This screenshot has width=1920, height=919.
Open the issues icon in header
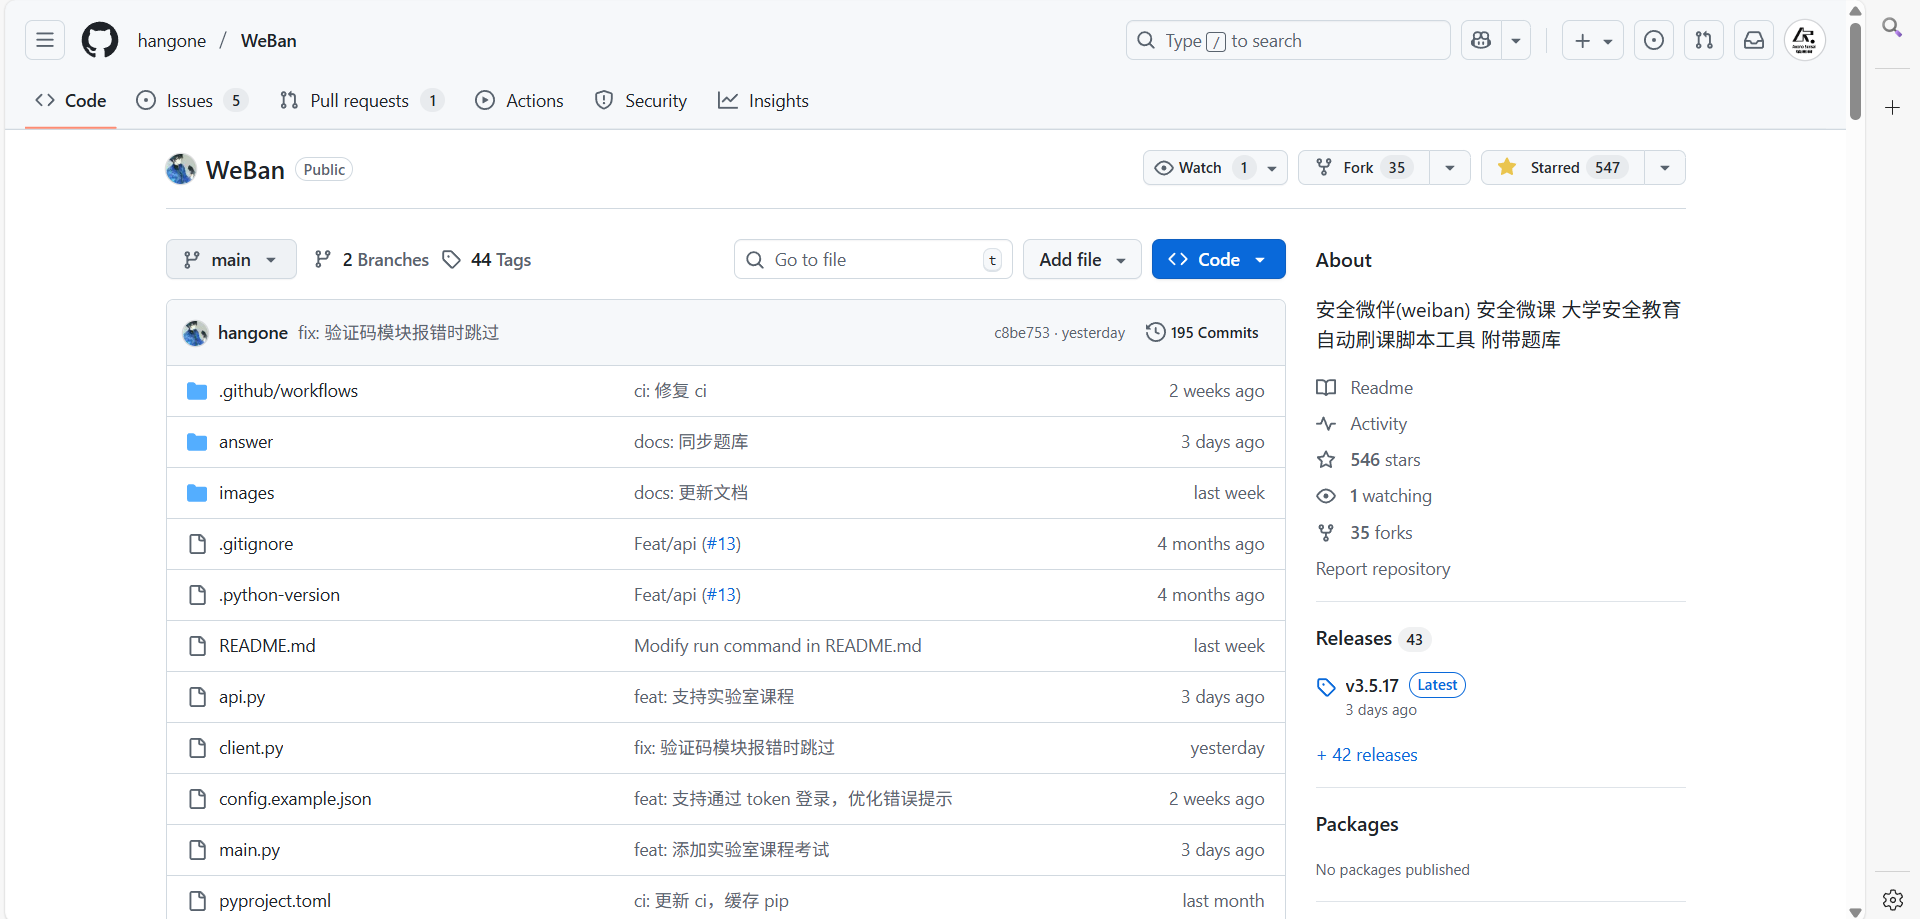1654,41
